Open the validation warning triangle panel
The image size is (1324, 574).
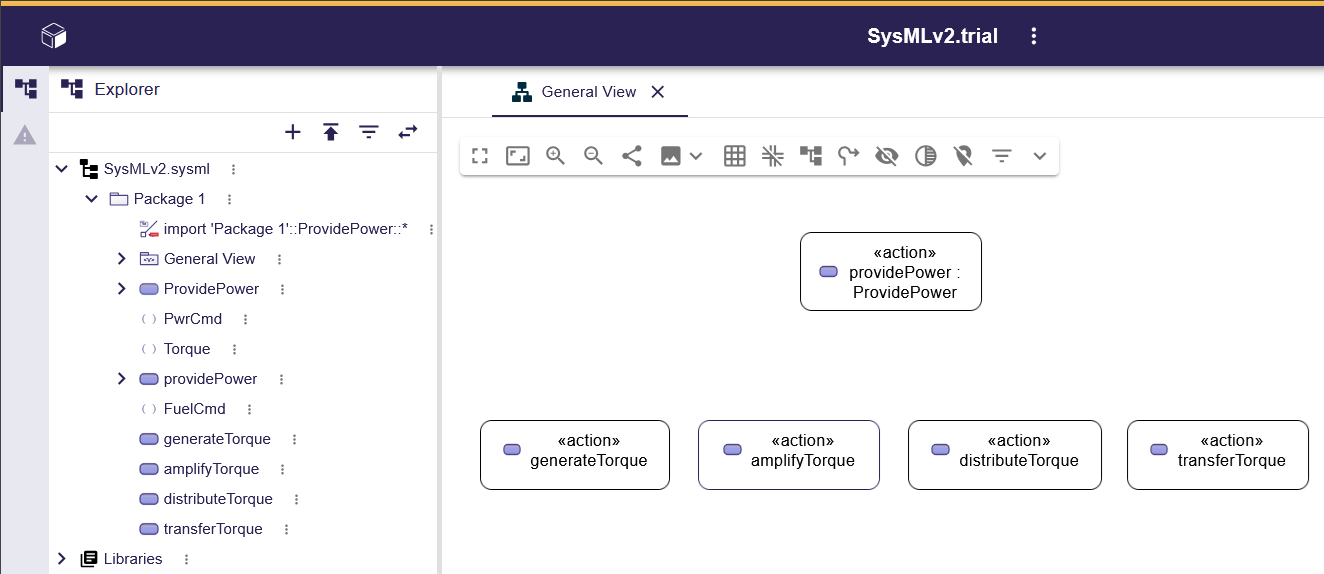(x=25, y=135)
